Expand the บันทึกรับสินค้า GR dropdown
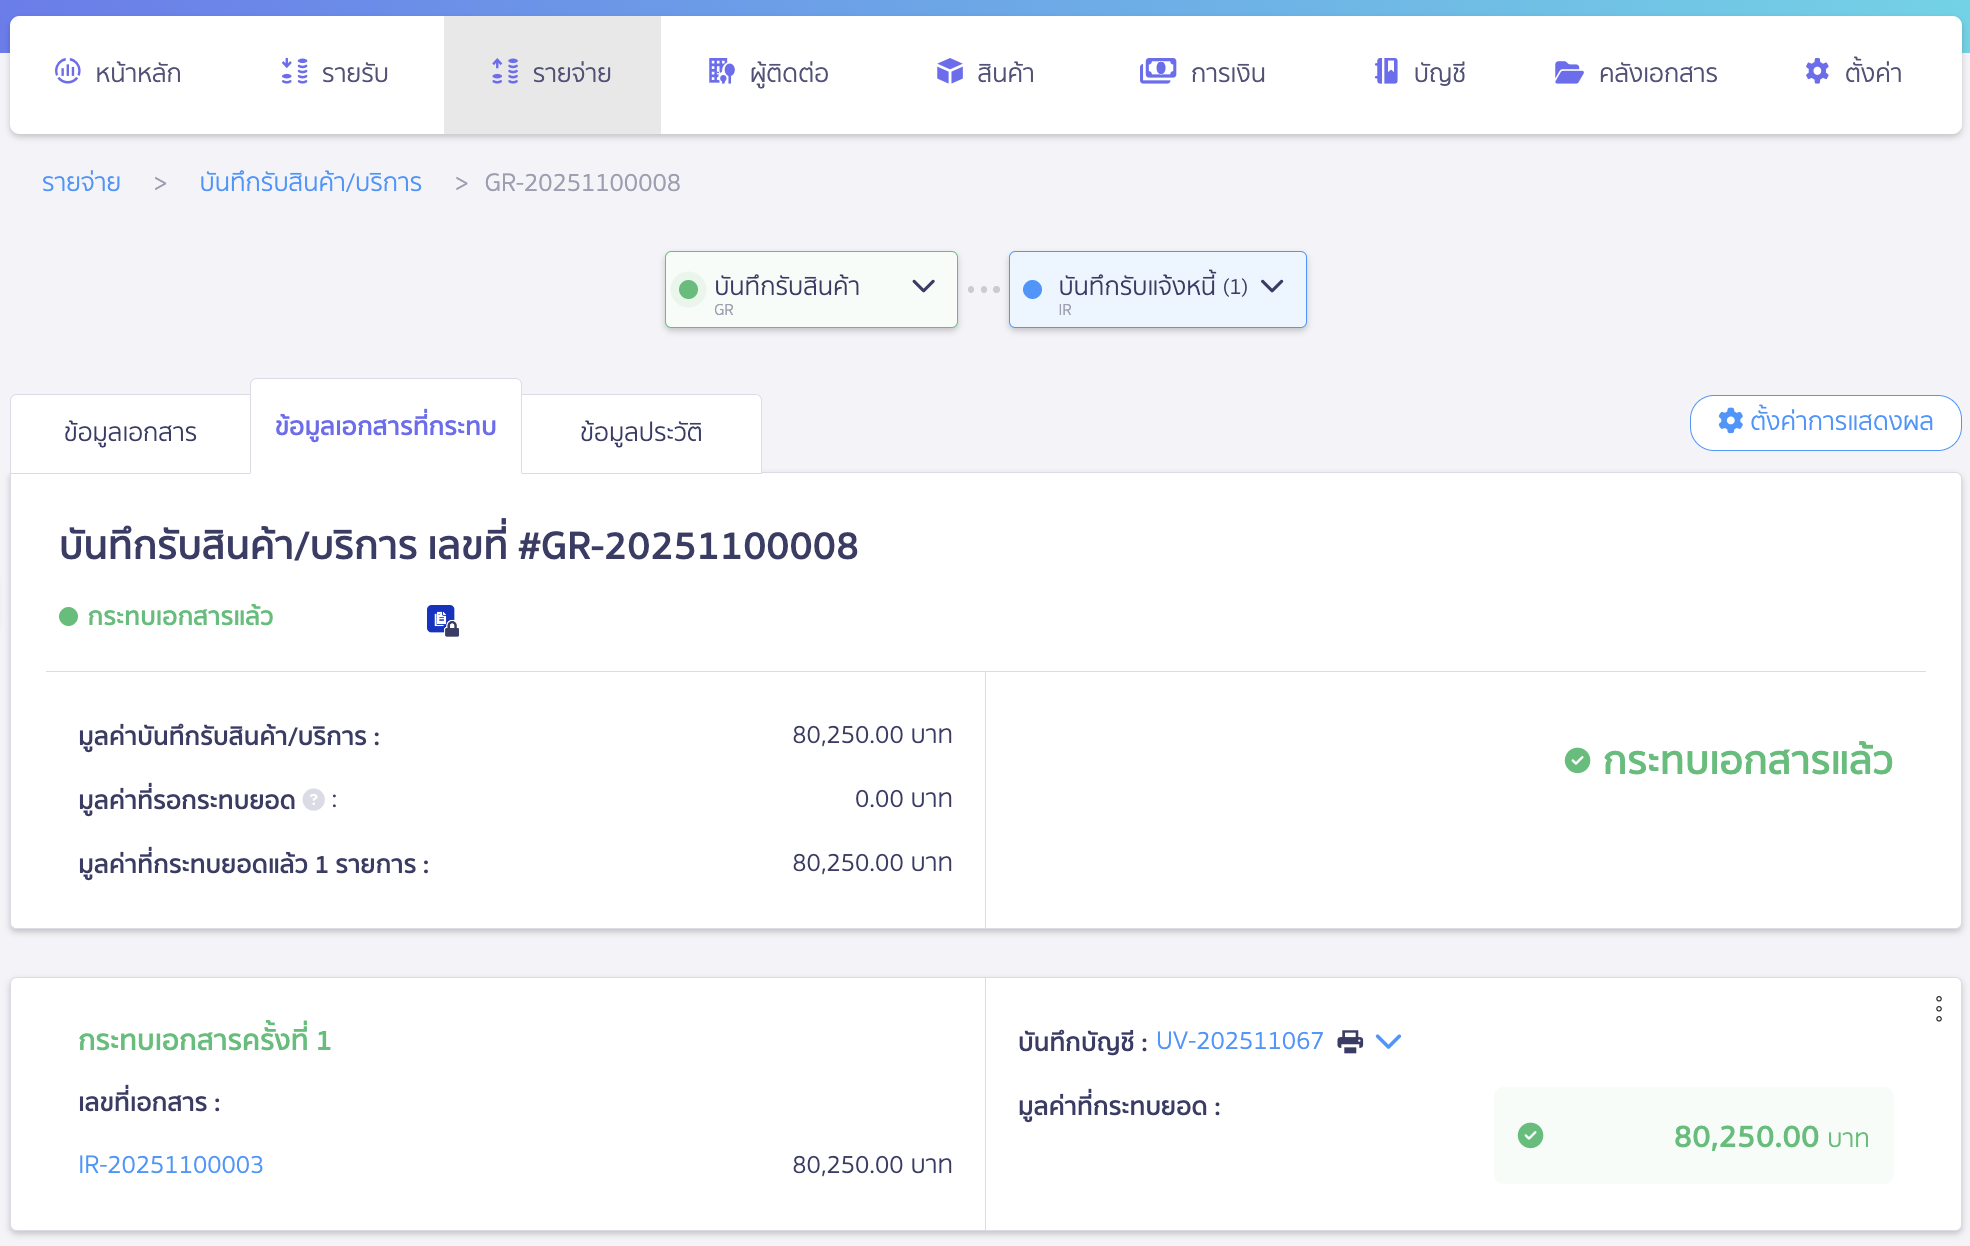 [x=923, y=287]
